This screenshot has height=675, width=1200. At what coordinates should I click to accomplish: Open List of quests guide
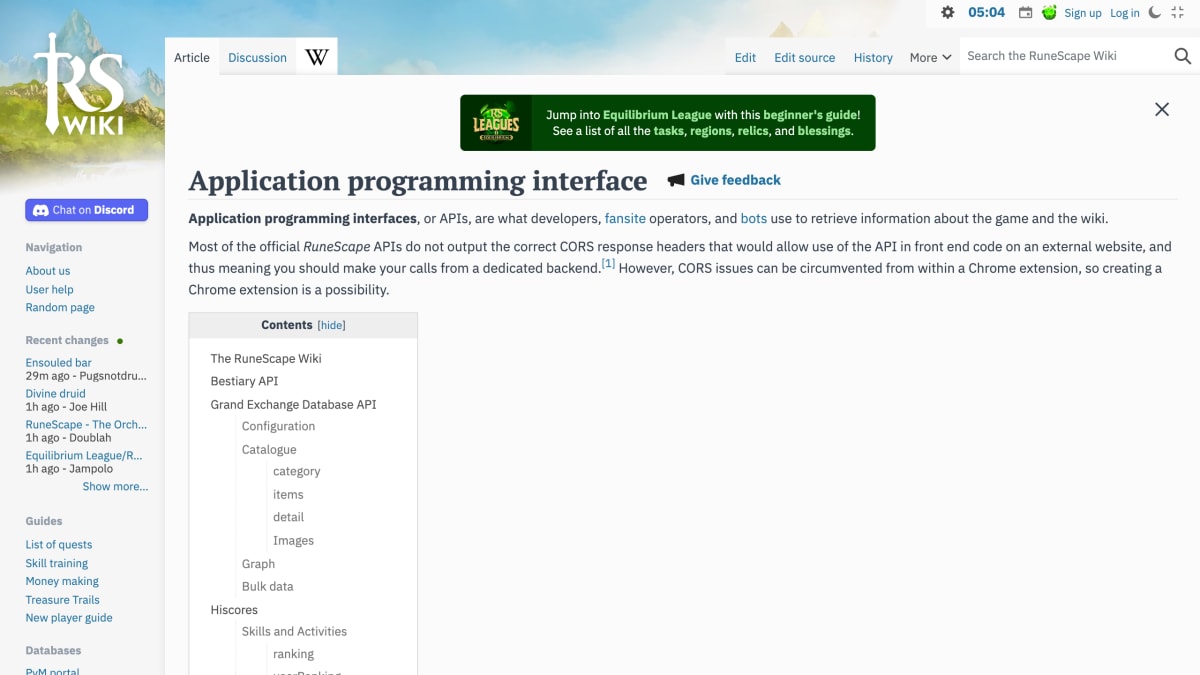[58, 544]
